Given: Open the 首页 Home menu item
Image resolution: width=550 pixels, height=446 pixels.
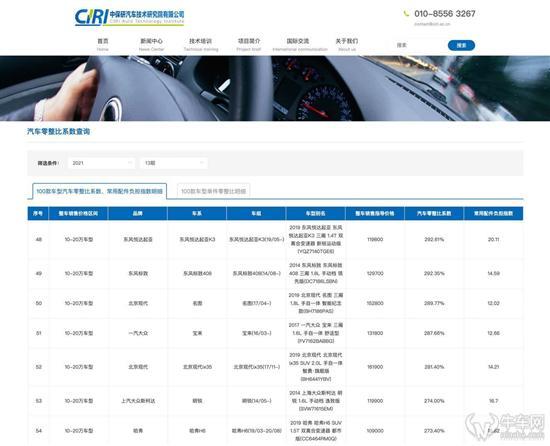Looking at the screenshot, I should click(x=102, y=45).
